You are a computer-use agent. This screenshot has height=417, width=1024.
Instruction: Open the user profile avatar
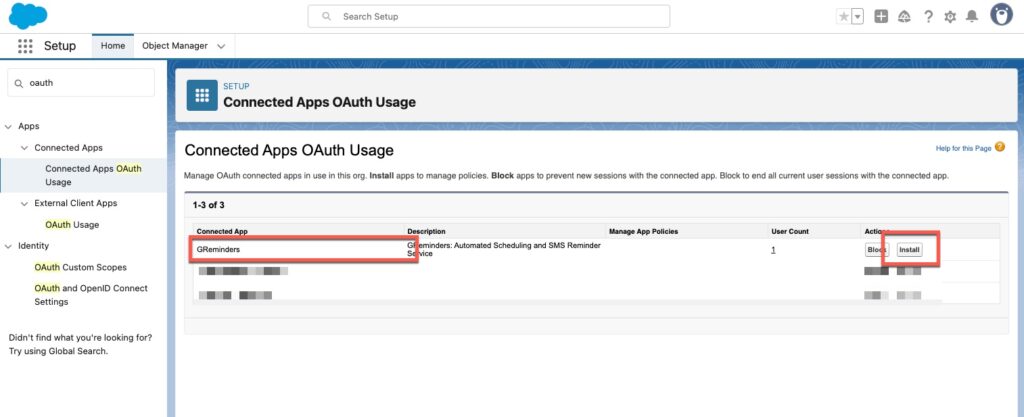click(1001, 16)
